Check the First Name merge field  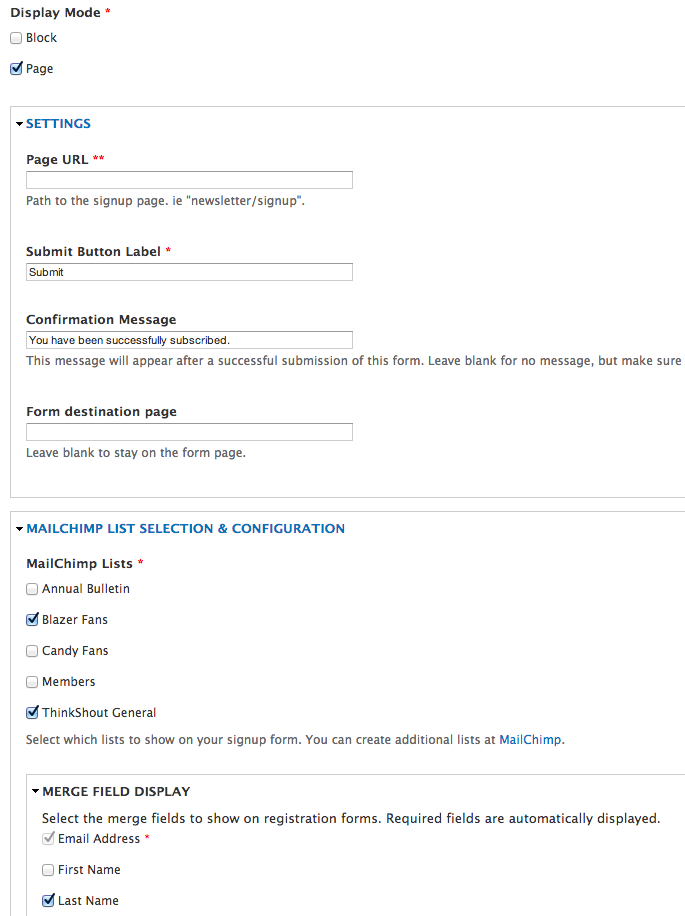(x=48, y=870)
